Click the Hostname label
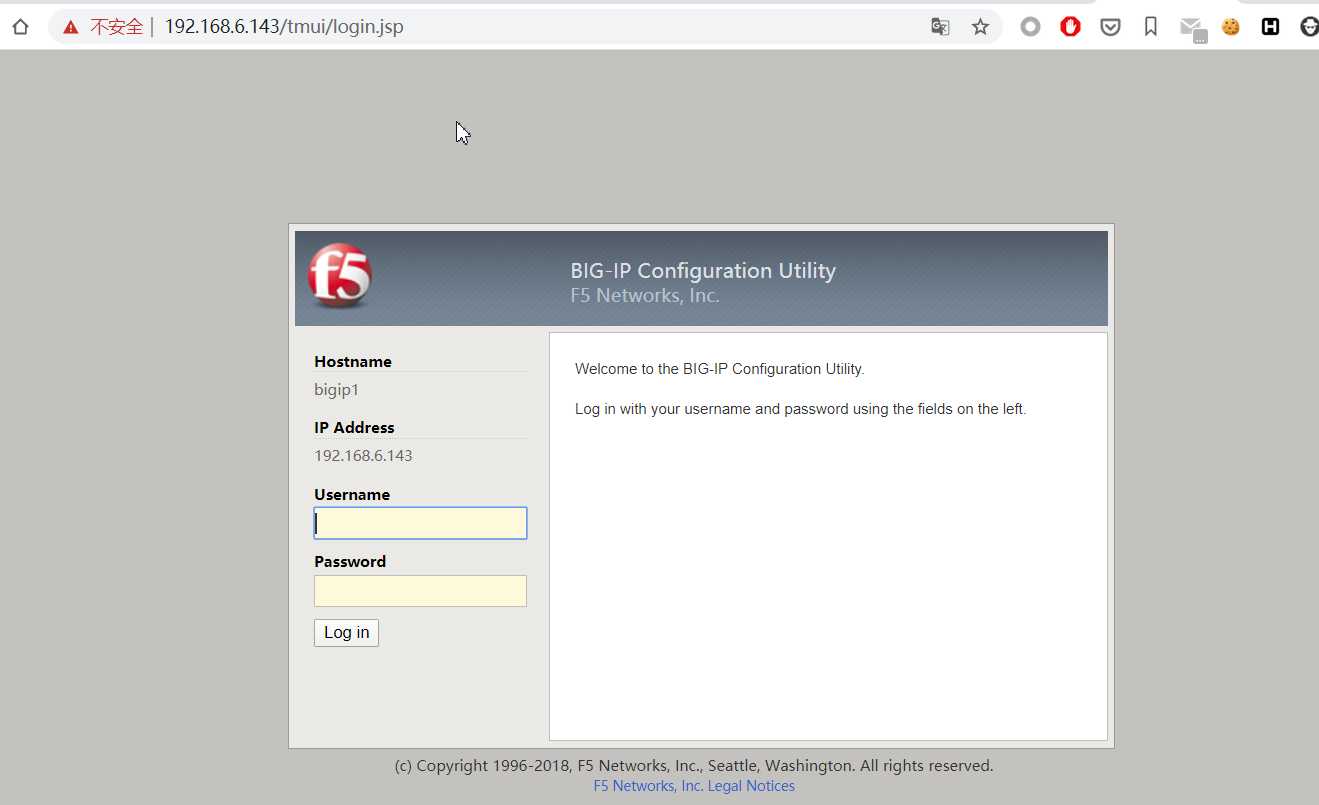 [x=353, y=362]
